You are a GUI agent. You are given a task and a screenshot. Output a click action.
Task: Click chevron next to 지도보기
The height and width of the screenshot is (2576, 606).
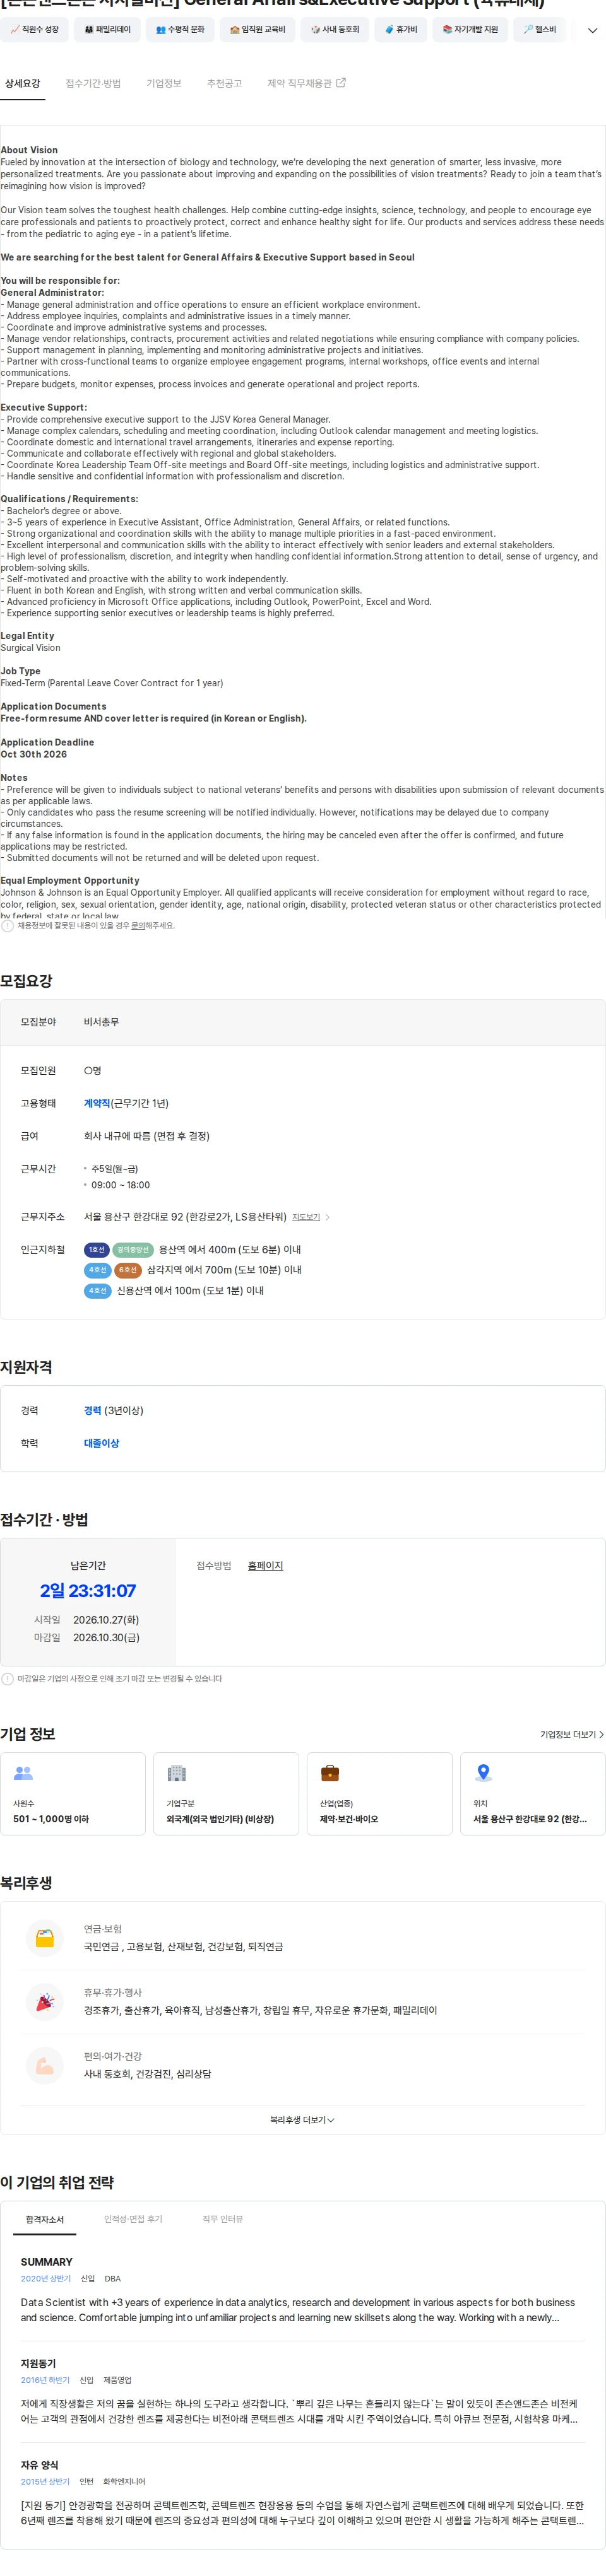(327, 1217)
